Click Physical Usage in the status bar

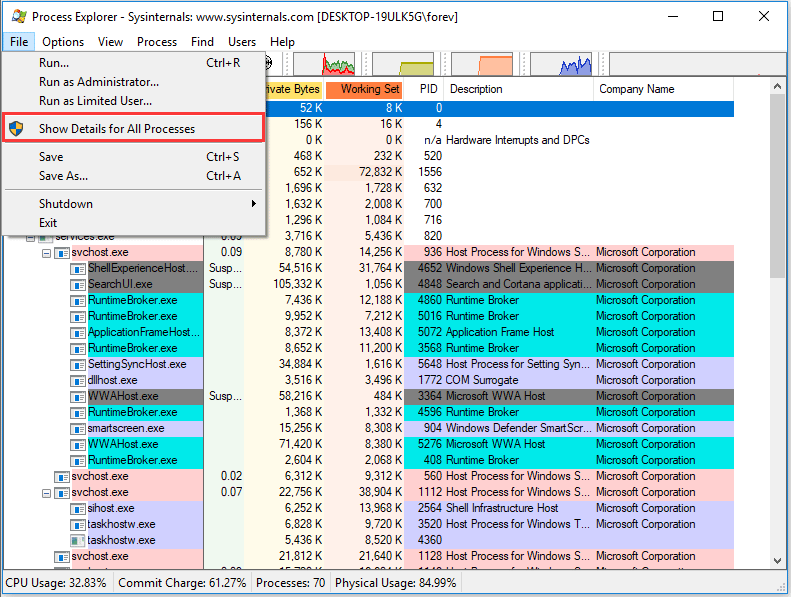pos(396,583)
